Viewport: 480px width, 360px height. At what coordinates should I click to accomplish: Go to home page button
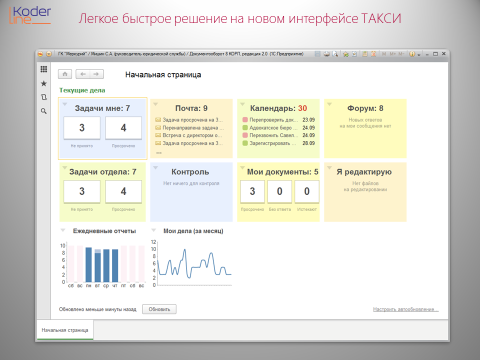click(x=65, y=74)
